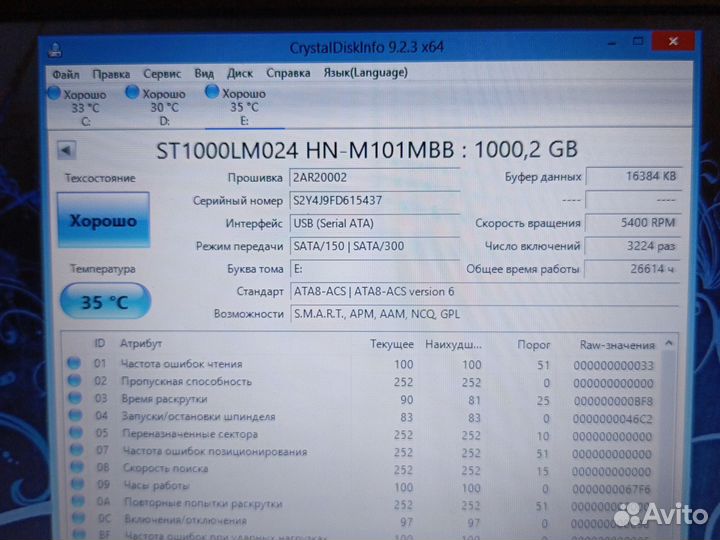Open the Язык(Language) menu
720x540 pixels.
[x=366, y=73]
